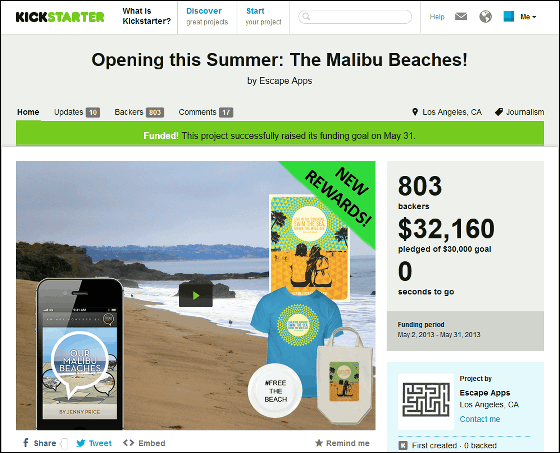Click the globe activity icon
Screen dimensions: 560x453
pyautogui.click(x=485, y=16)
